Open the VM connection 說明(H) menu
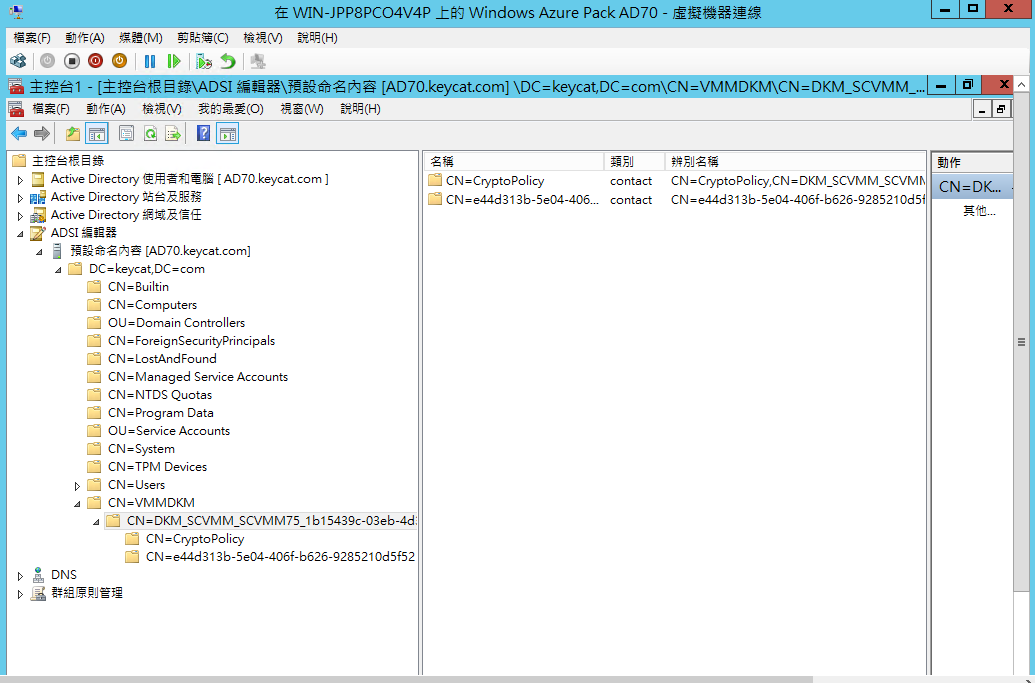Image resolution: width=1035 pixels, height=683 pixels. 317,38
